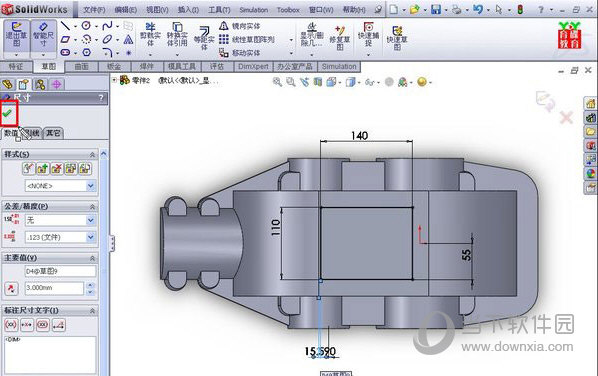Click the 修复草图 repair sketch tool

pyautogui.click(x=339, y=37)
